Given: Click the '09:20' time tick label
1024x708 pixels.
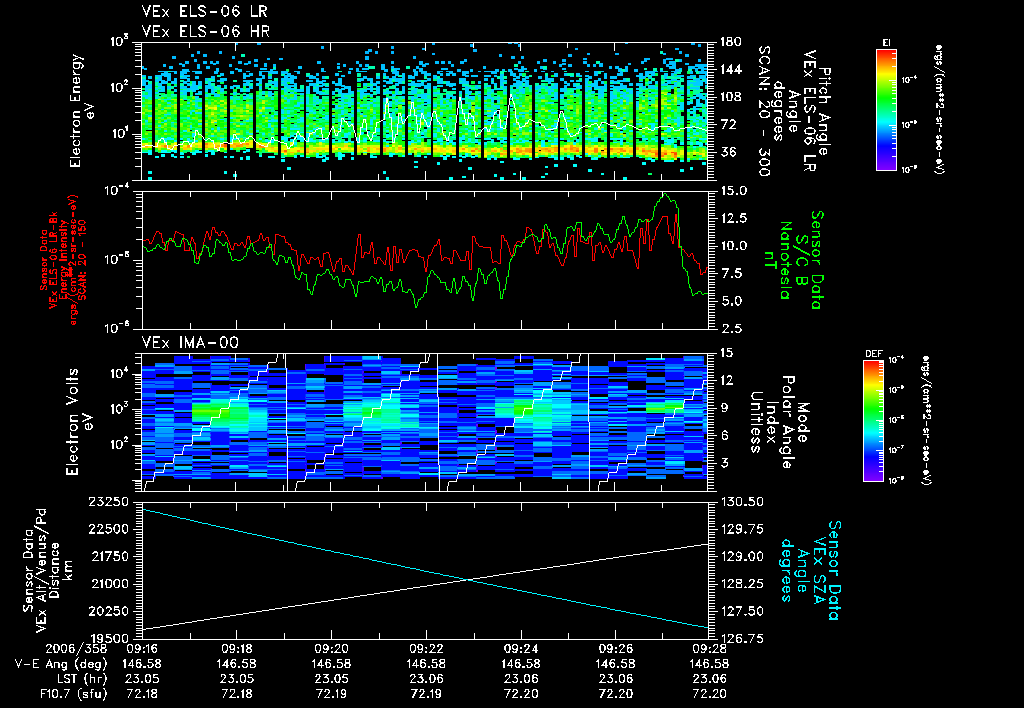Looking at the screenshot, I should pyautogui.click(x=331, y=649).
